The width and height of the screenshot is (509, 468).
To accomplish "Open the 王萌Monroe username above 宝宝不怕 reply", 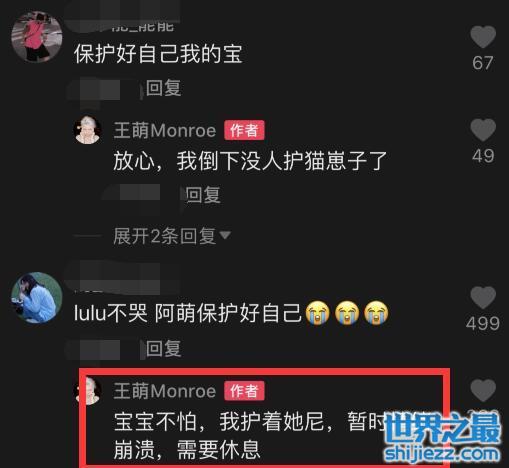I will [x=165, y=391].
